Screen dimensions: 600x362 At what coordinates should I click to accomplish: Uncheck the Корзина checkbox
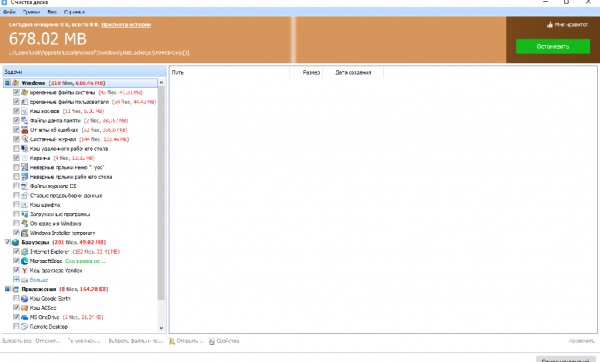(16, 158)
